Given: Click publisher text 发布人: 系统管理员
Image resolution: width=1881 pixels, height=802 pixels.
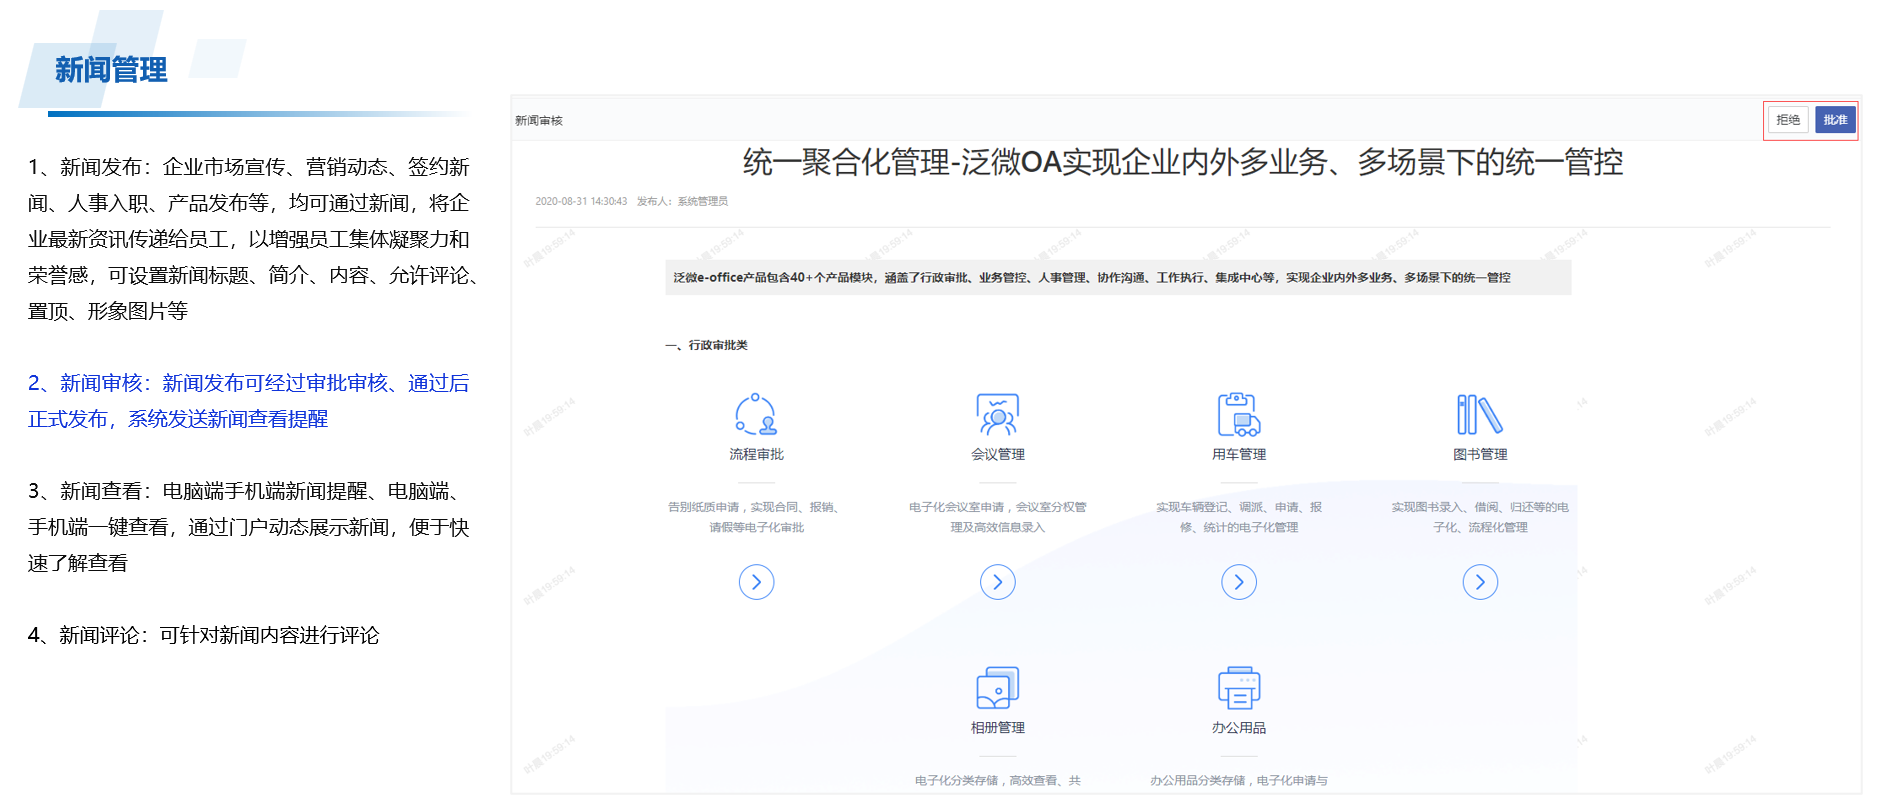Looking at the screenshot, I should pyautogui.click(x=682, y=201).
